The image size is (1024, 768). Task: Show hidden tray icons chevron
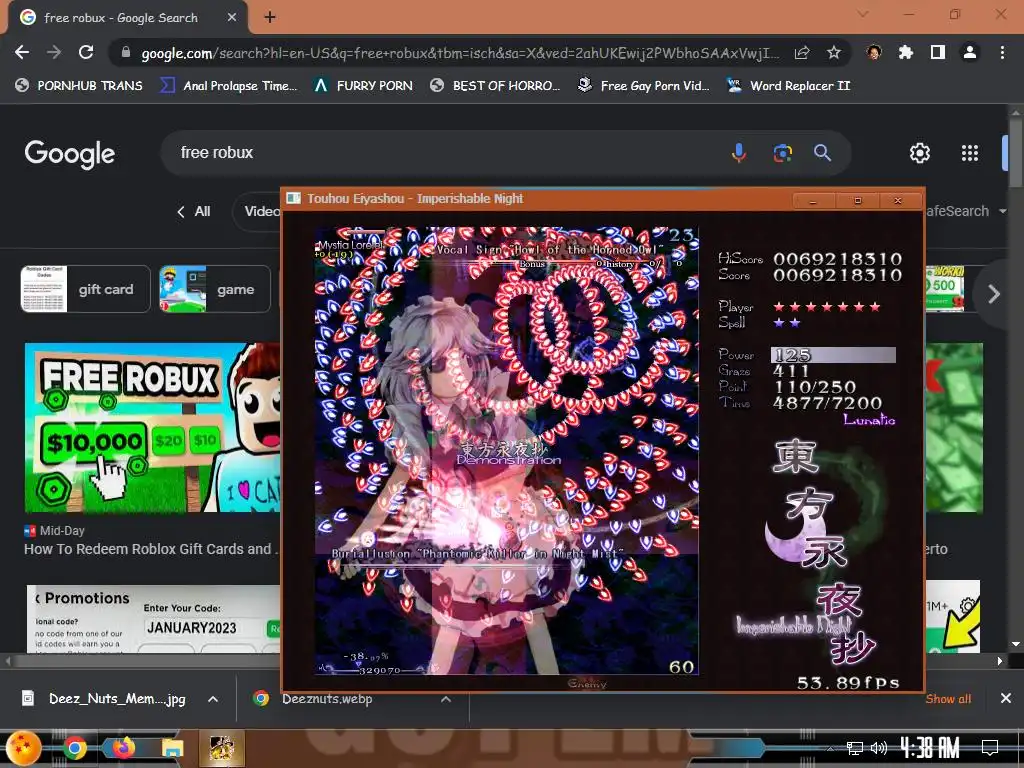[x=831, y=749]
